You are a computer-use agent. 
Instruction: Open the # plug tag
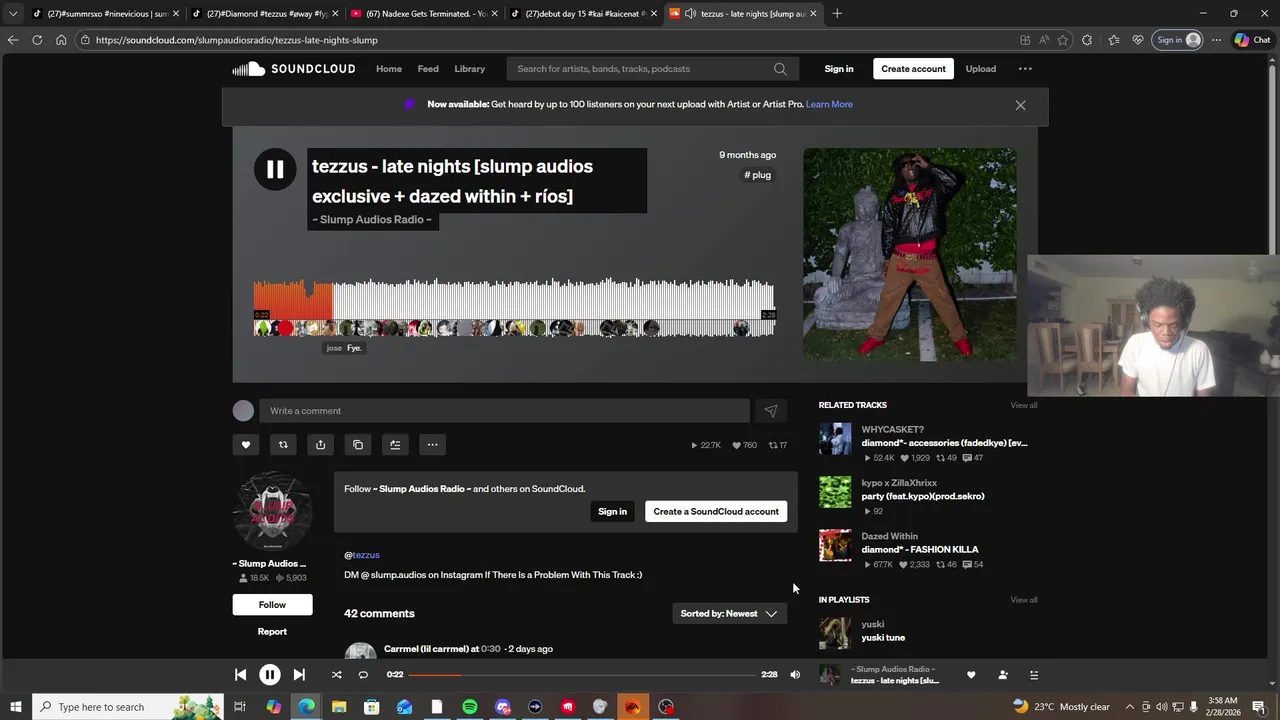click(757, 175)
